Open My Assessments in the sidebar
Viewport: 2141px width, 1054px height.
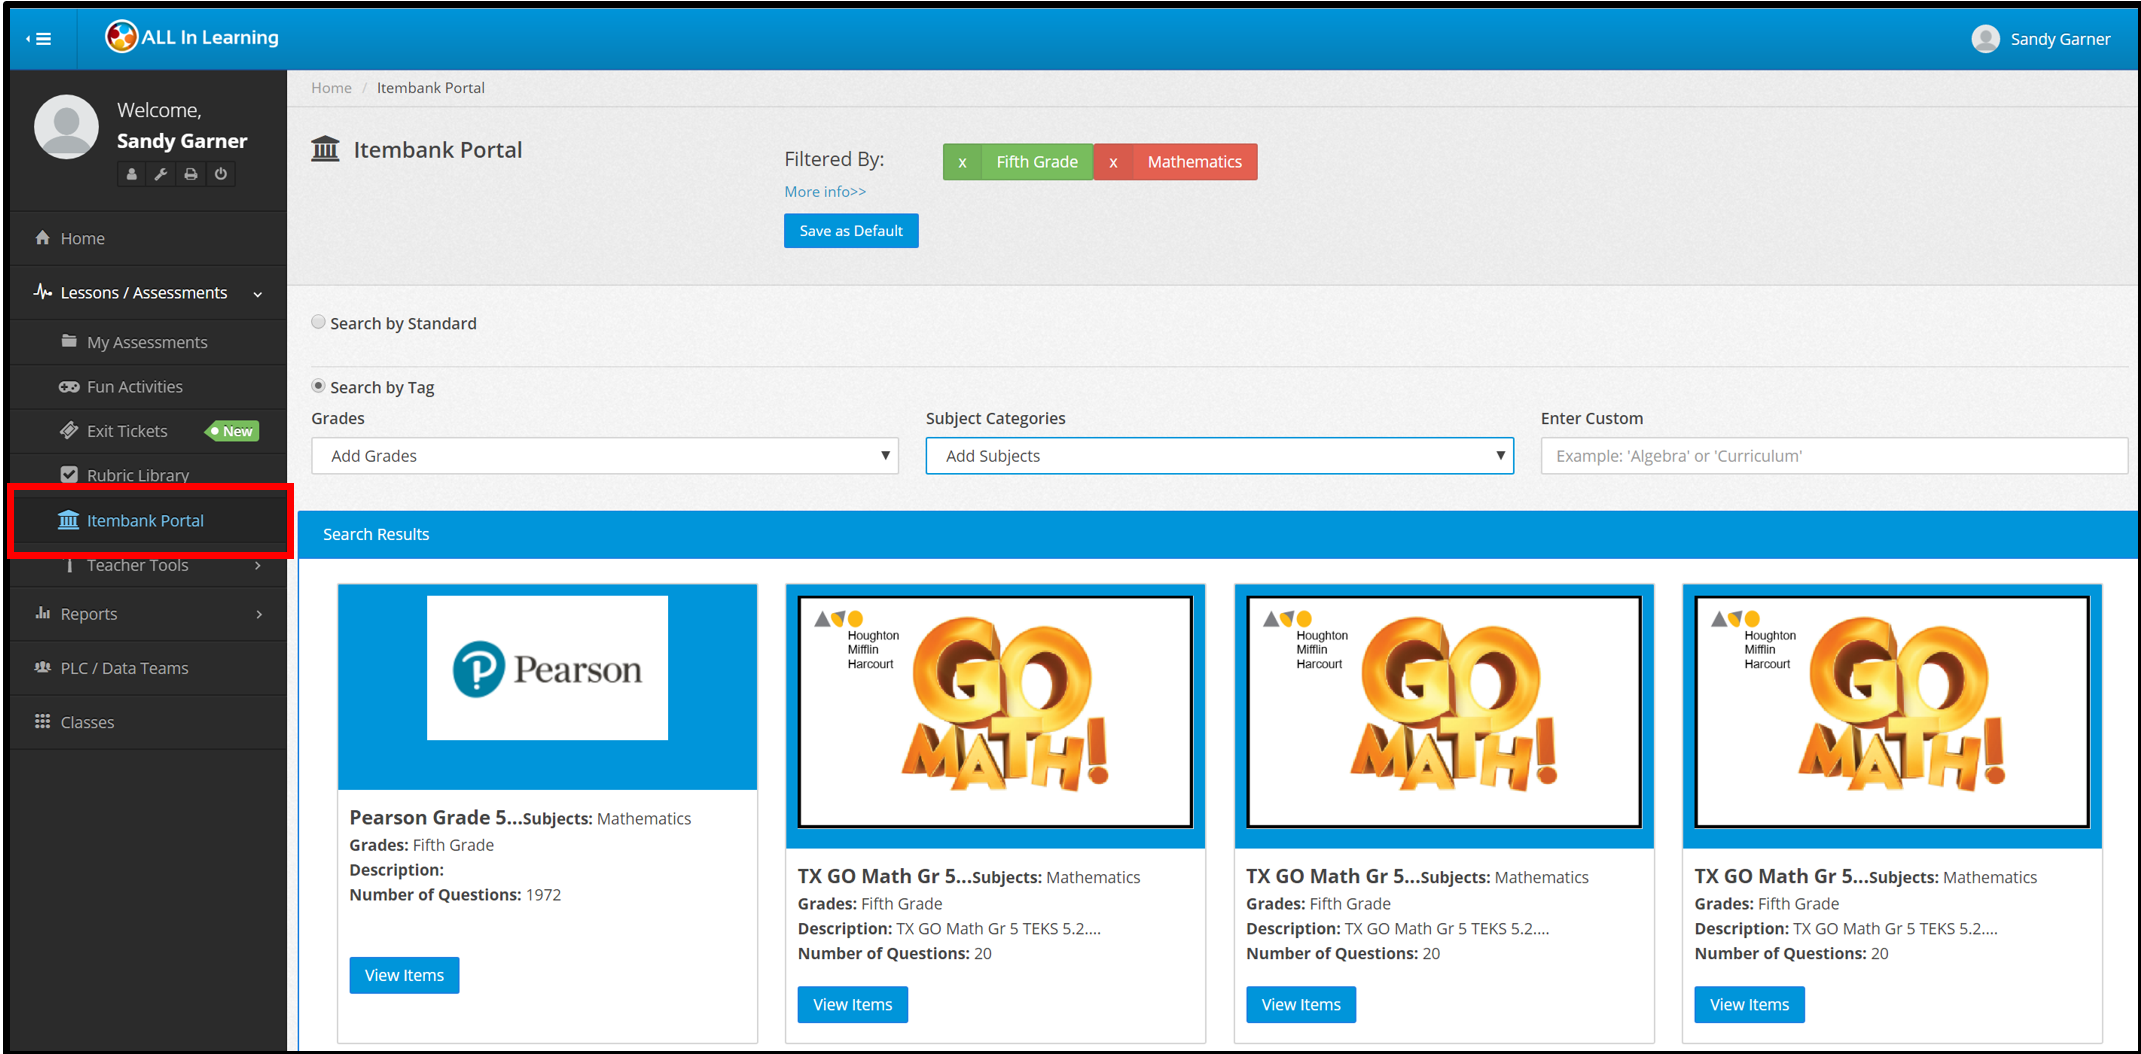click(x=147, y=342)
